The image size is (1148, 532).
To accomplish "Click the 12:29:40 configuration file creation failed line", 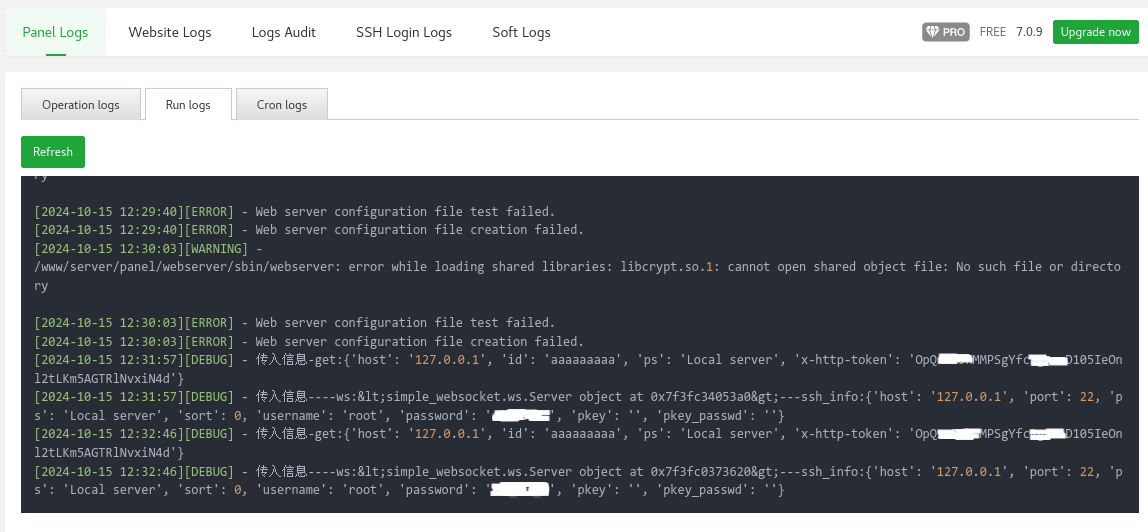I will click(x=309, y=230).
